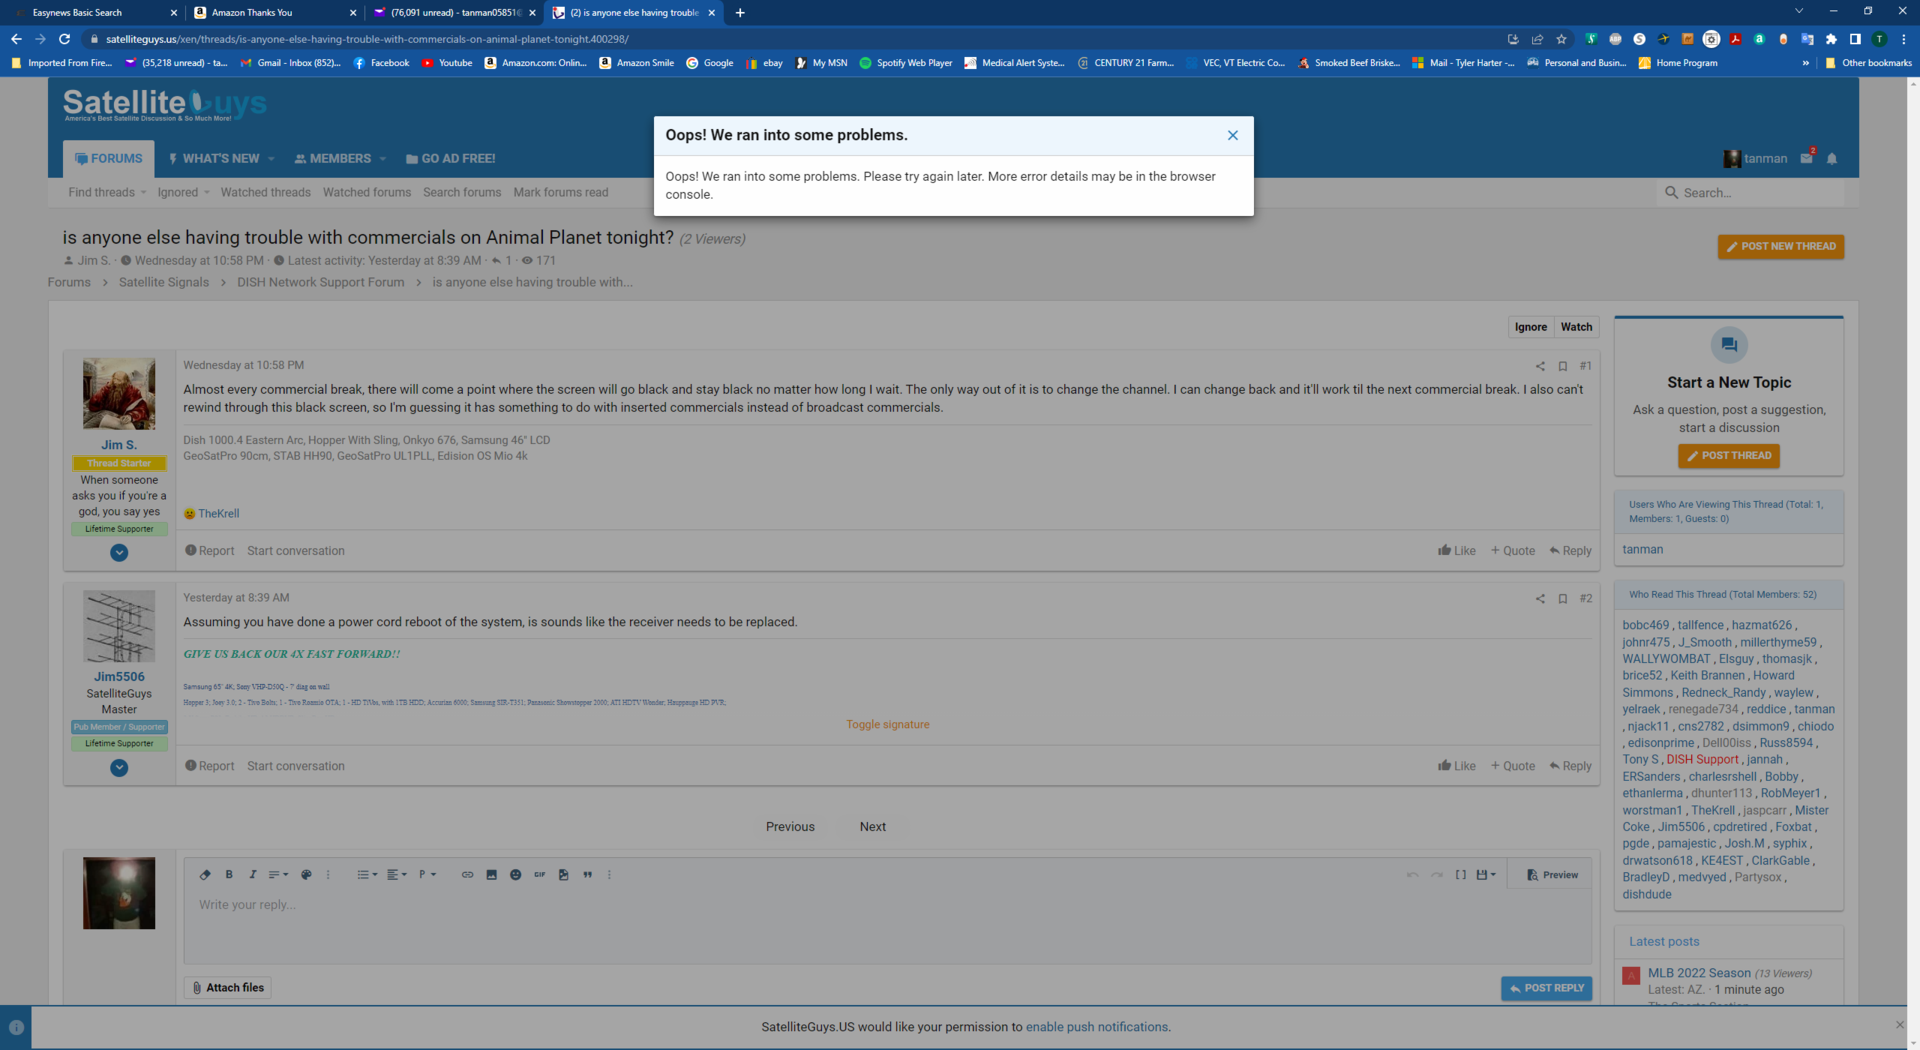Click the insert GIF icon

pyautogui.click(x=539, y=875)
